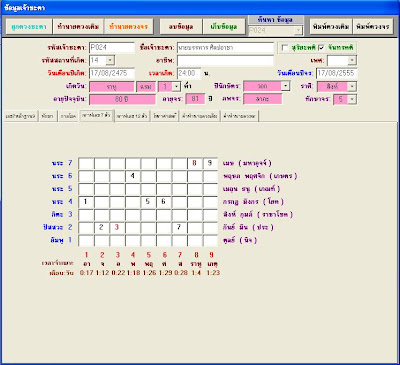Click the pink เกิดวัน field showing ราหู

(x=112, y=86)
